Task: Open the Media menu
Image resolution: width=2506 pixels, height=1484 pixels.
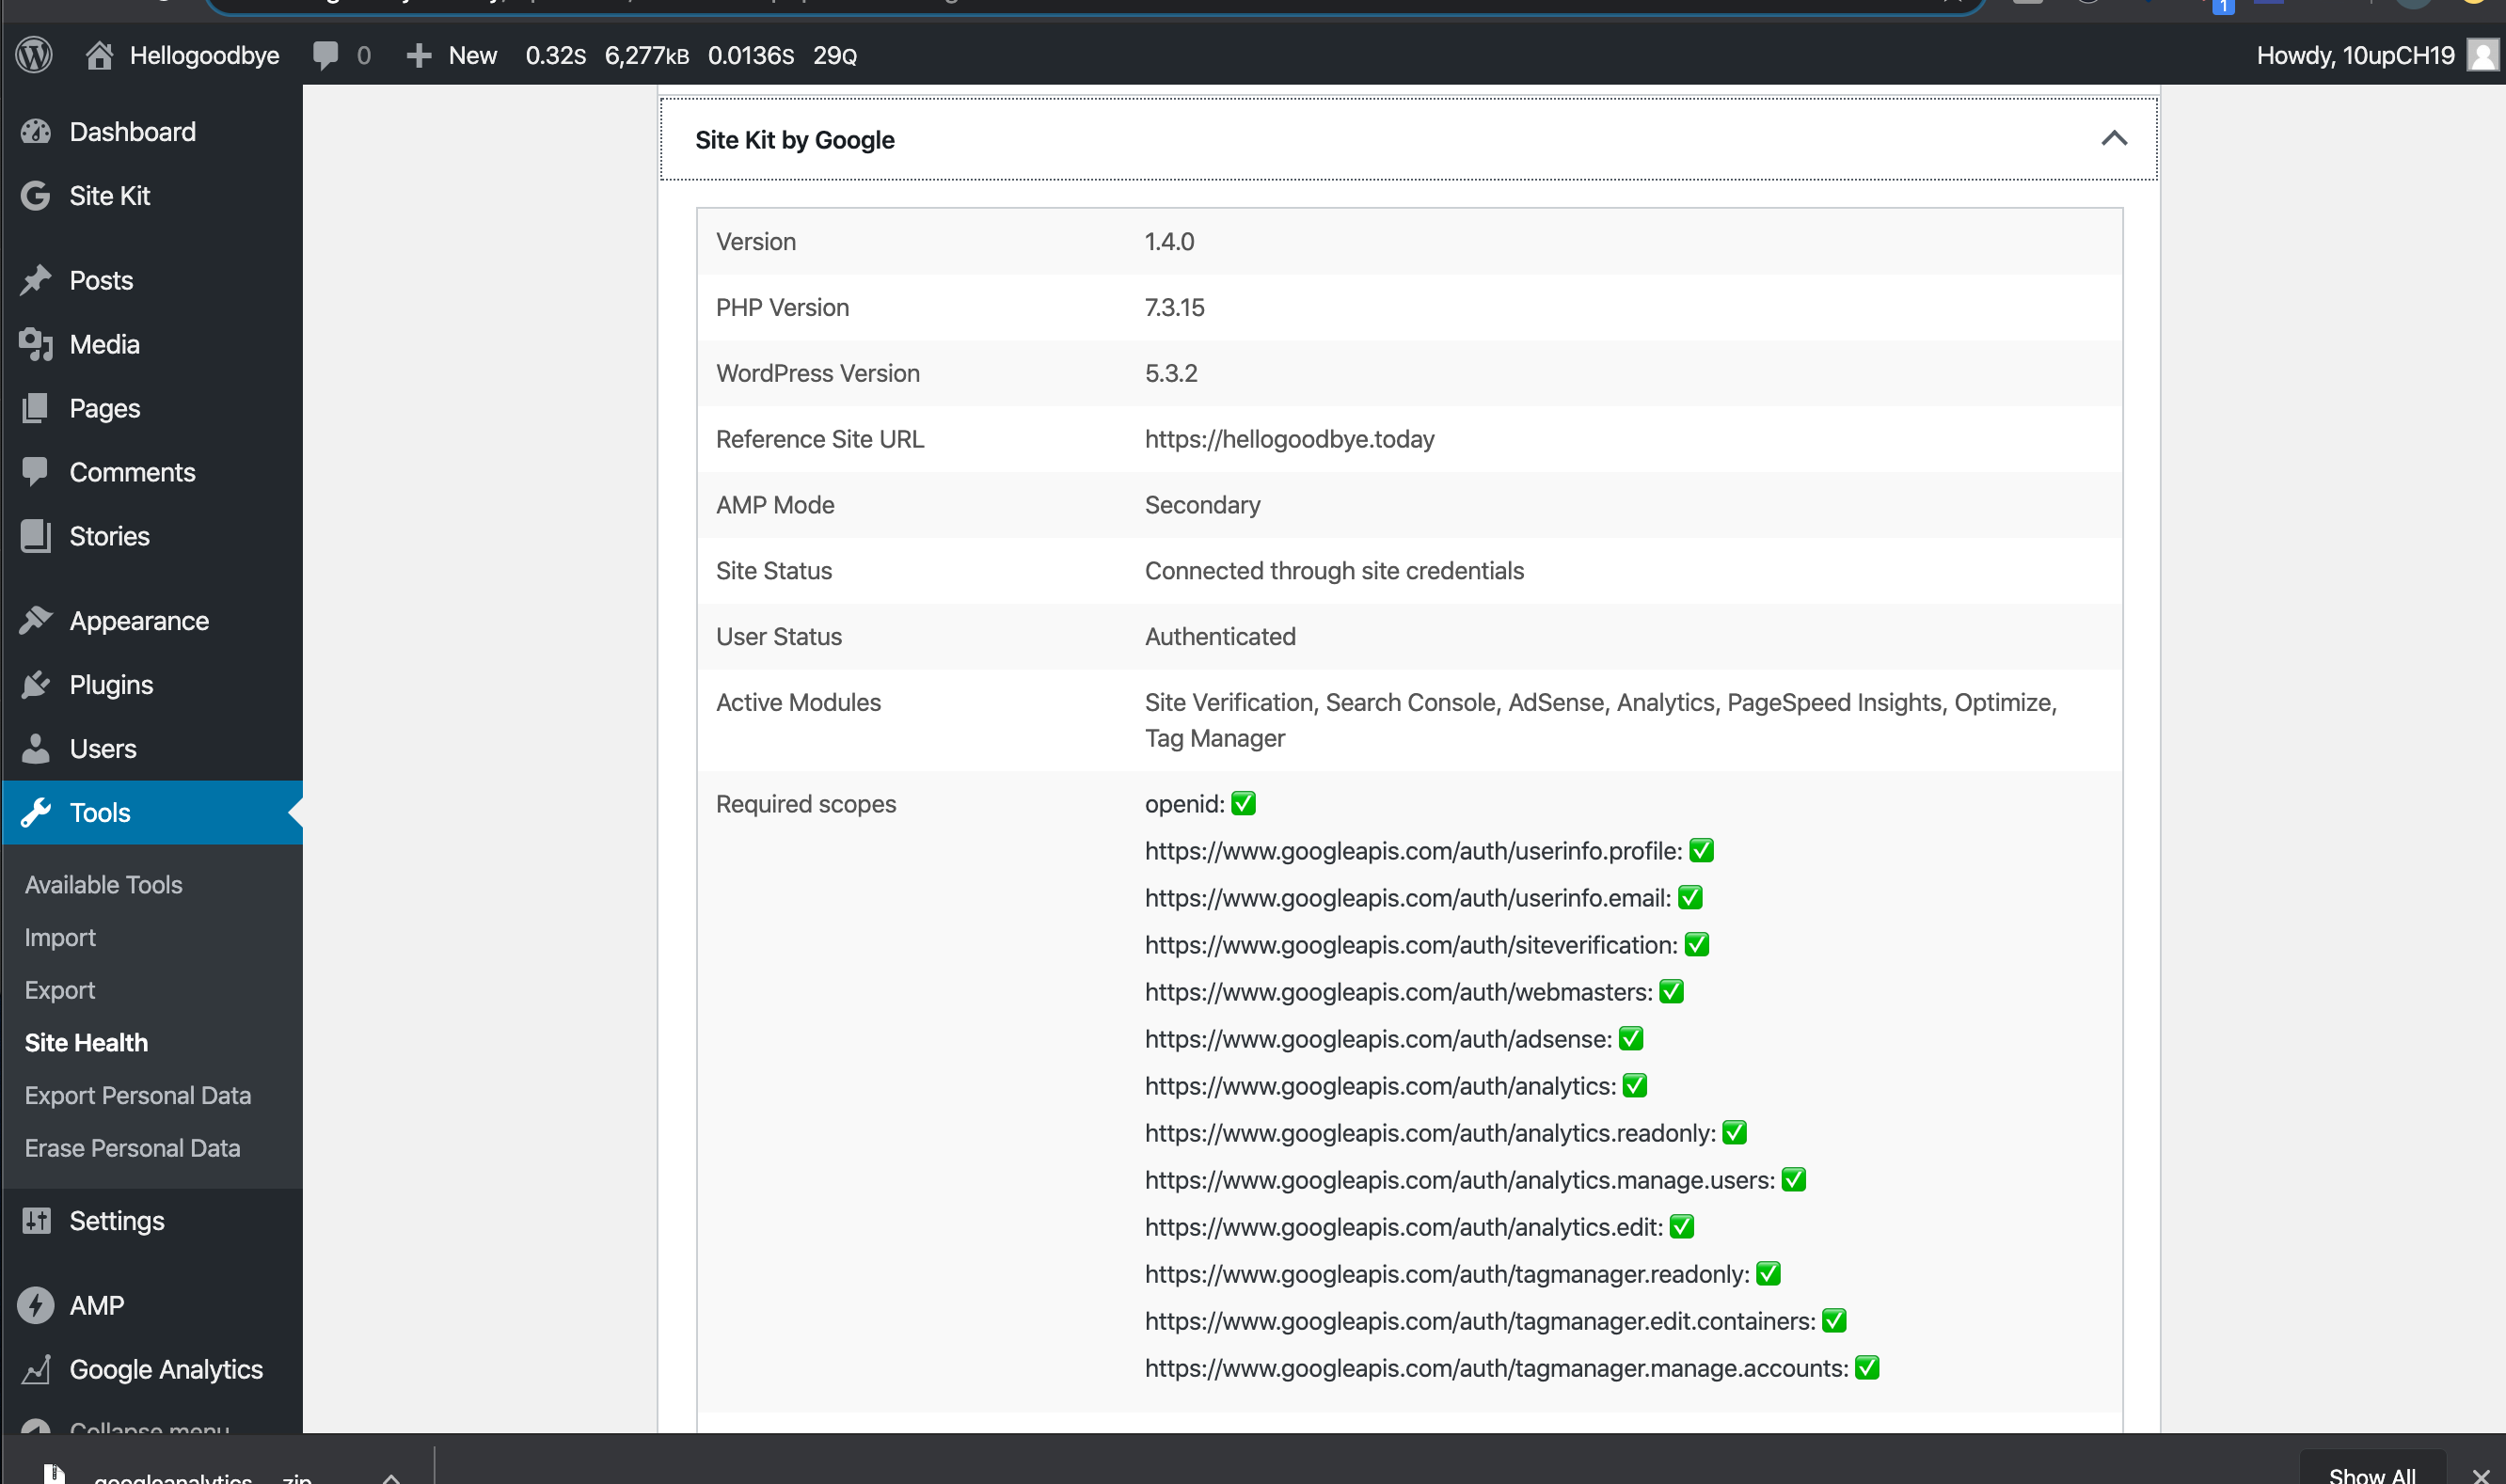Action: pos(105,344)
